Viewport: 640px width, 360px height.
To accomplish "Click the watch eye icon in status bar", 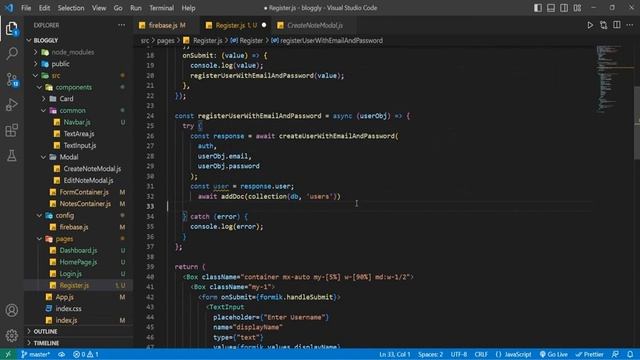I will coord(61,354).
